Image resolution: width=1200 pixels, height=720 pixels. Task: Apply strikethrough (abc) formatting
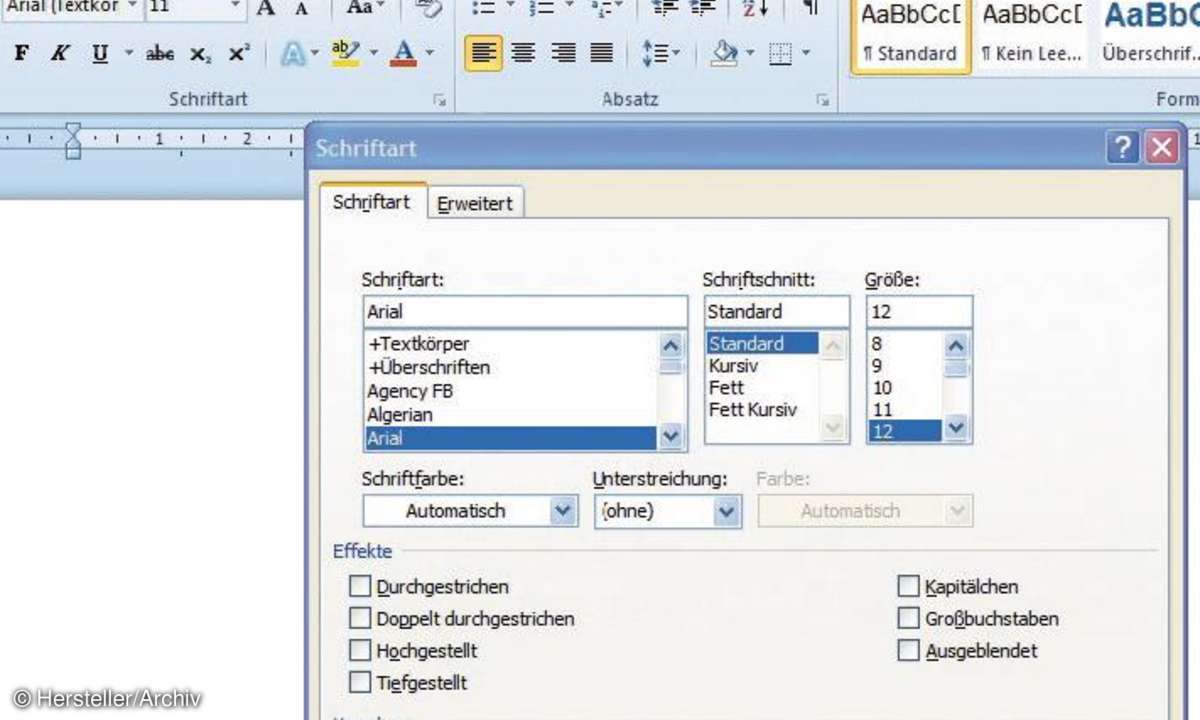pyautogui.click(x=160, y=53)
